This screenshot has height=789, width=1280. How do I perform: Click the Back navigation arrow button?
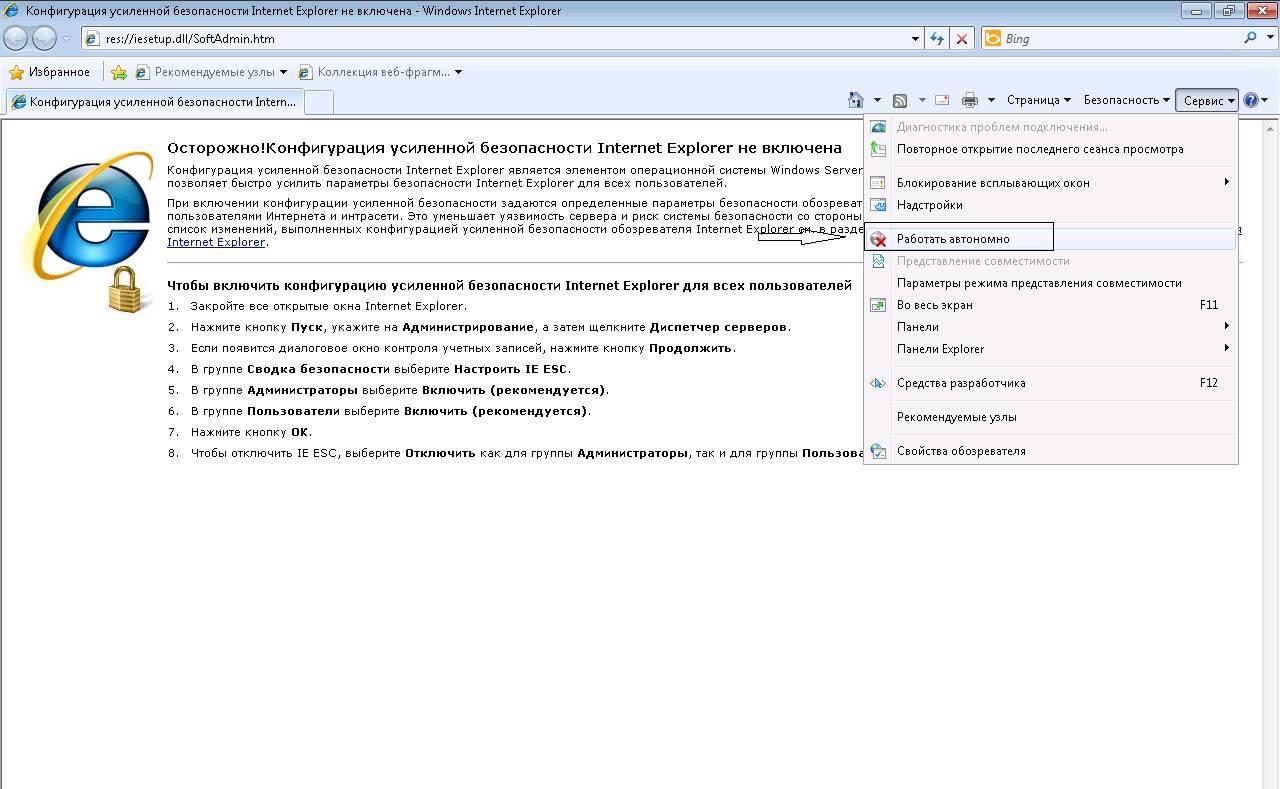pos(15,38)
